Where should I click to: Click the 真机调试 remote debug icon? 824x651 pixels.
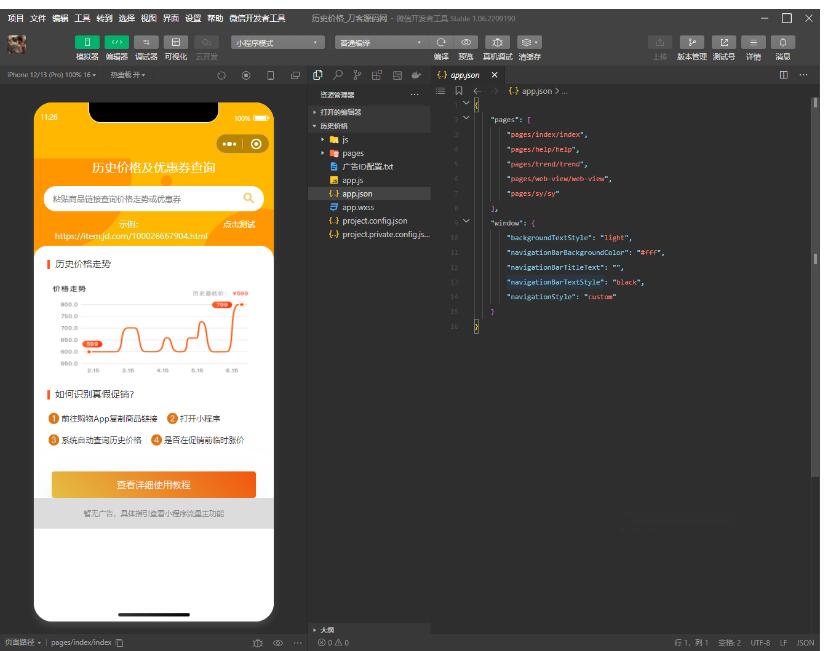tap(497, 42)
